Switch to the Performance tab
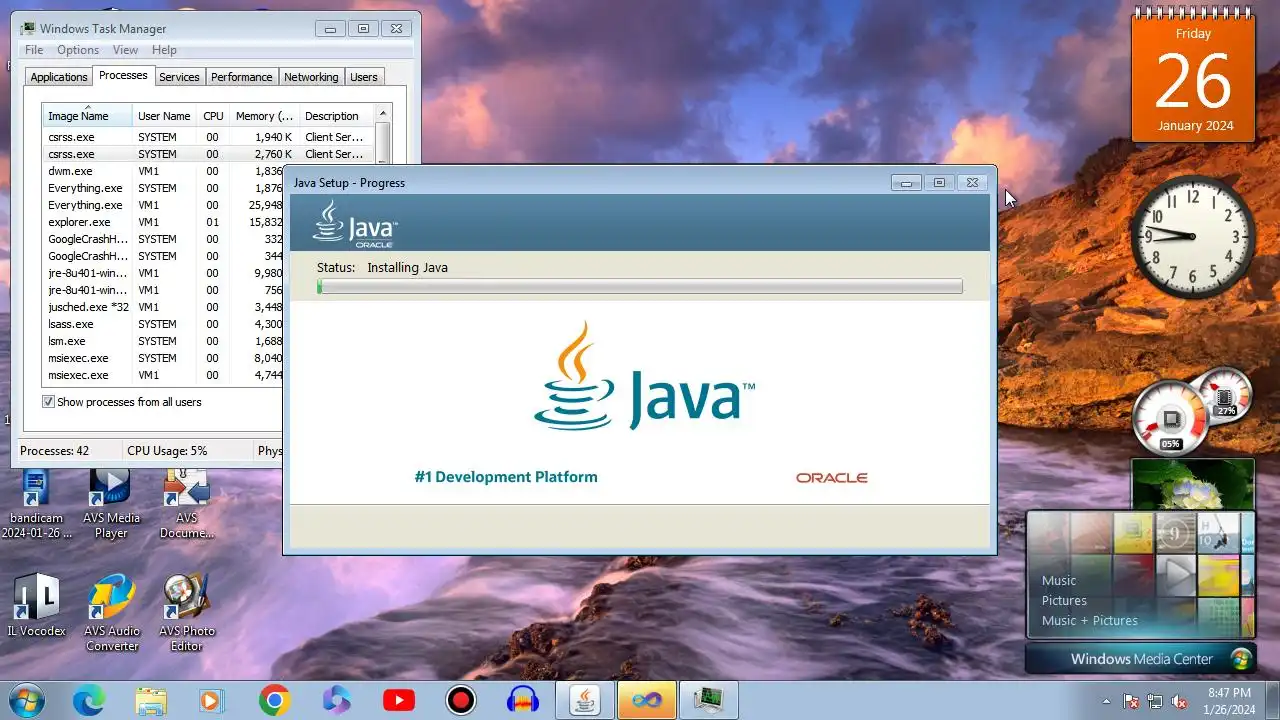The width and height of the screenshot is (1280, 720). [241, 77]
